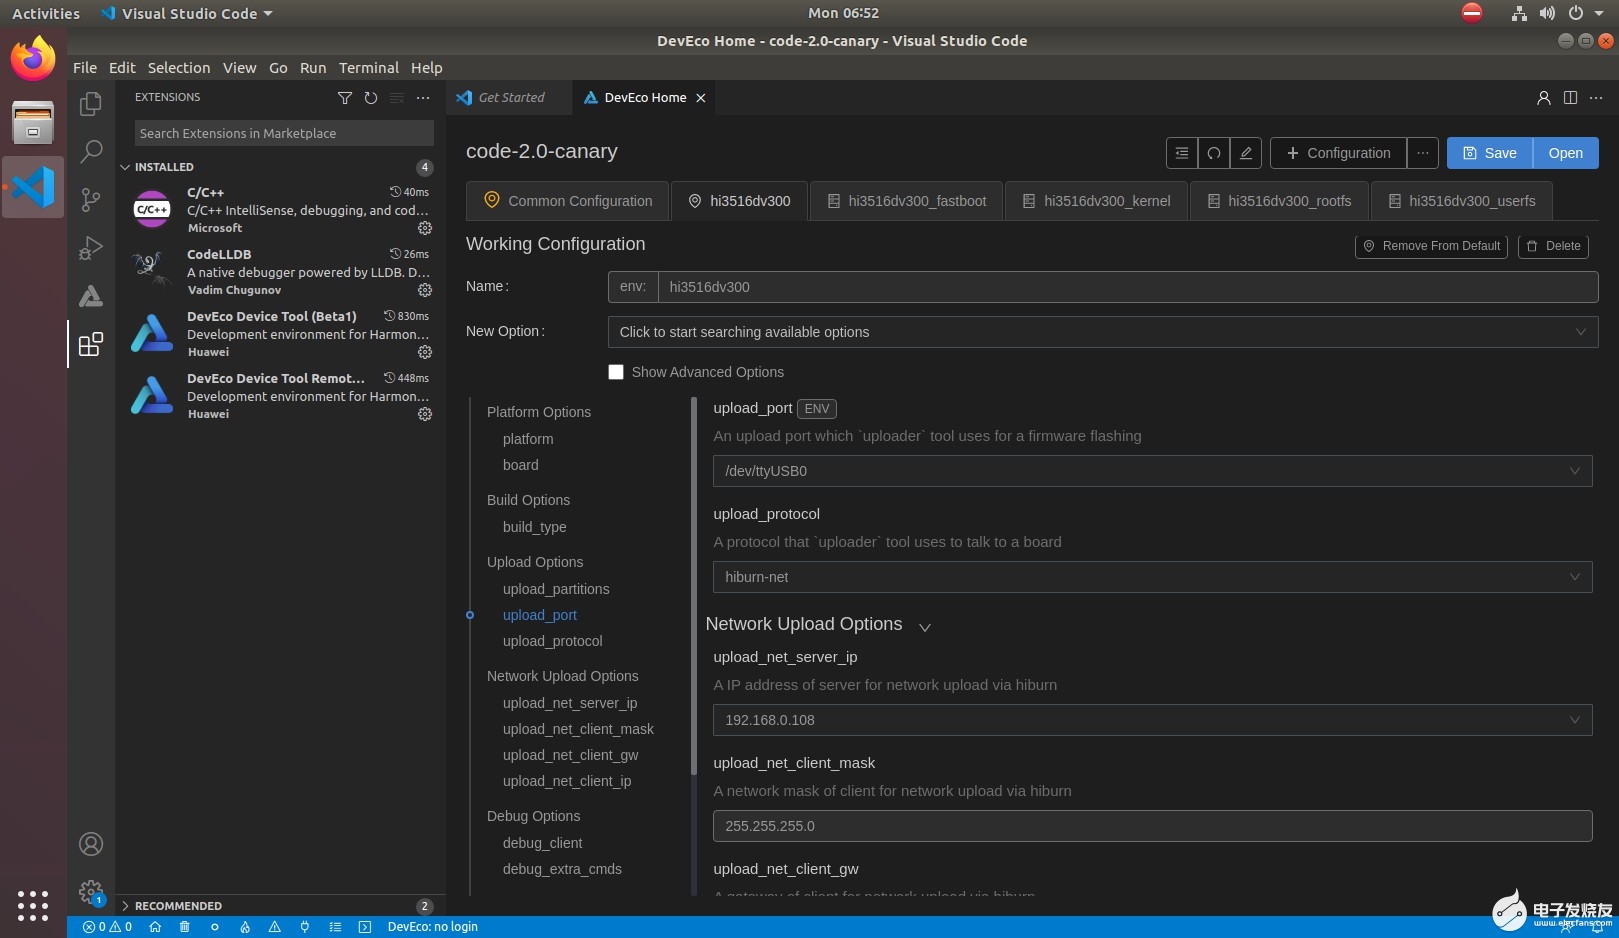Show applications grid in dock
The image size is (1619, 938).
tap(33, 905)
